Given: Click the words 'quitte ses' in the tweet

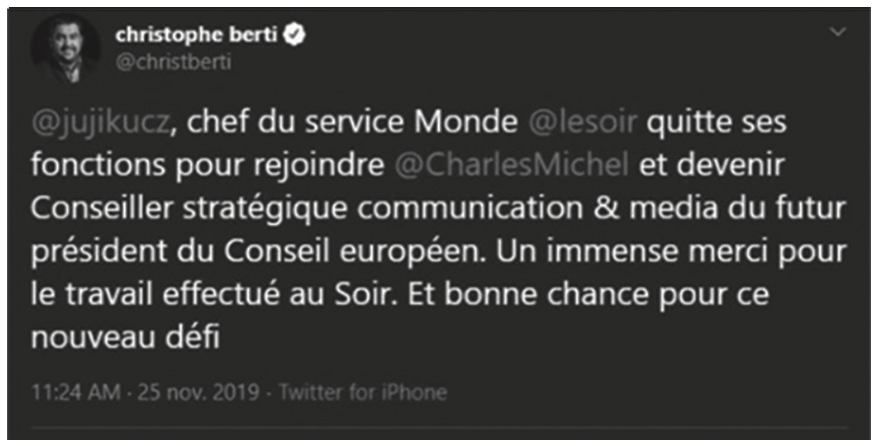Looking at the screenshot, I should (717, 124).
